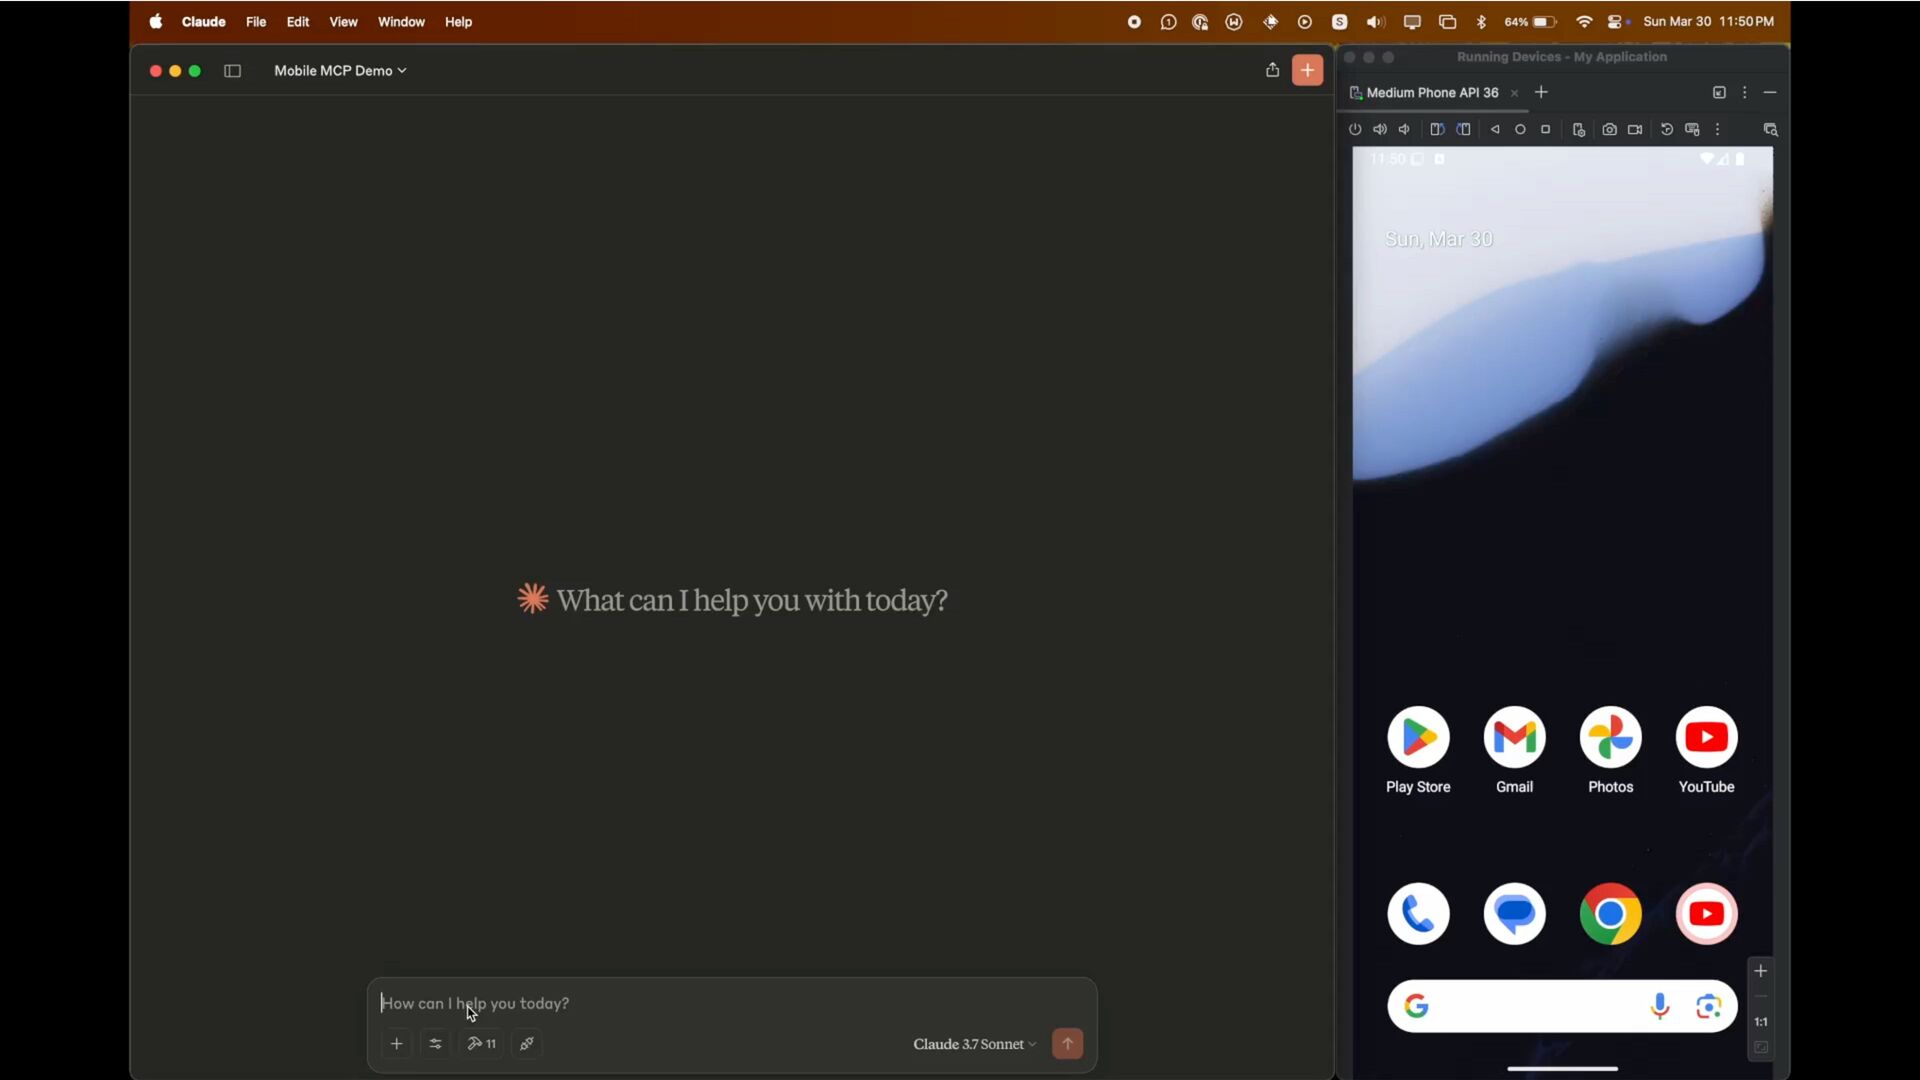
Task: Select the Medium Phone API 36 tab
Action: [x=1431, y=93]
